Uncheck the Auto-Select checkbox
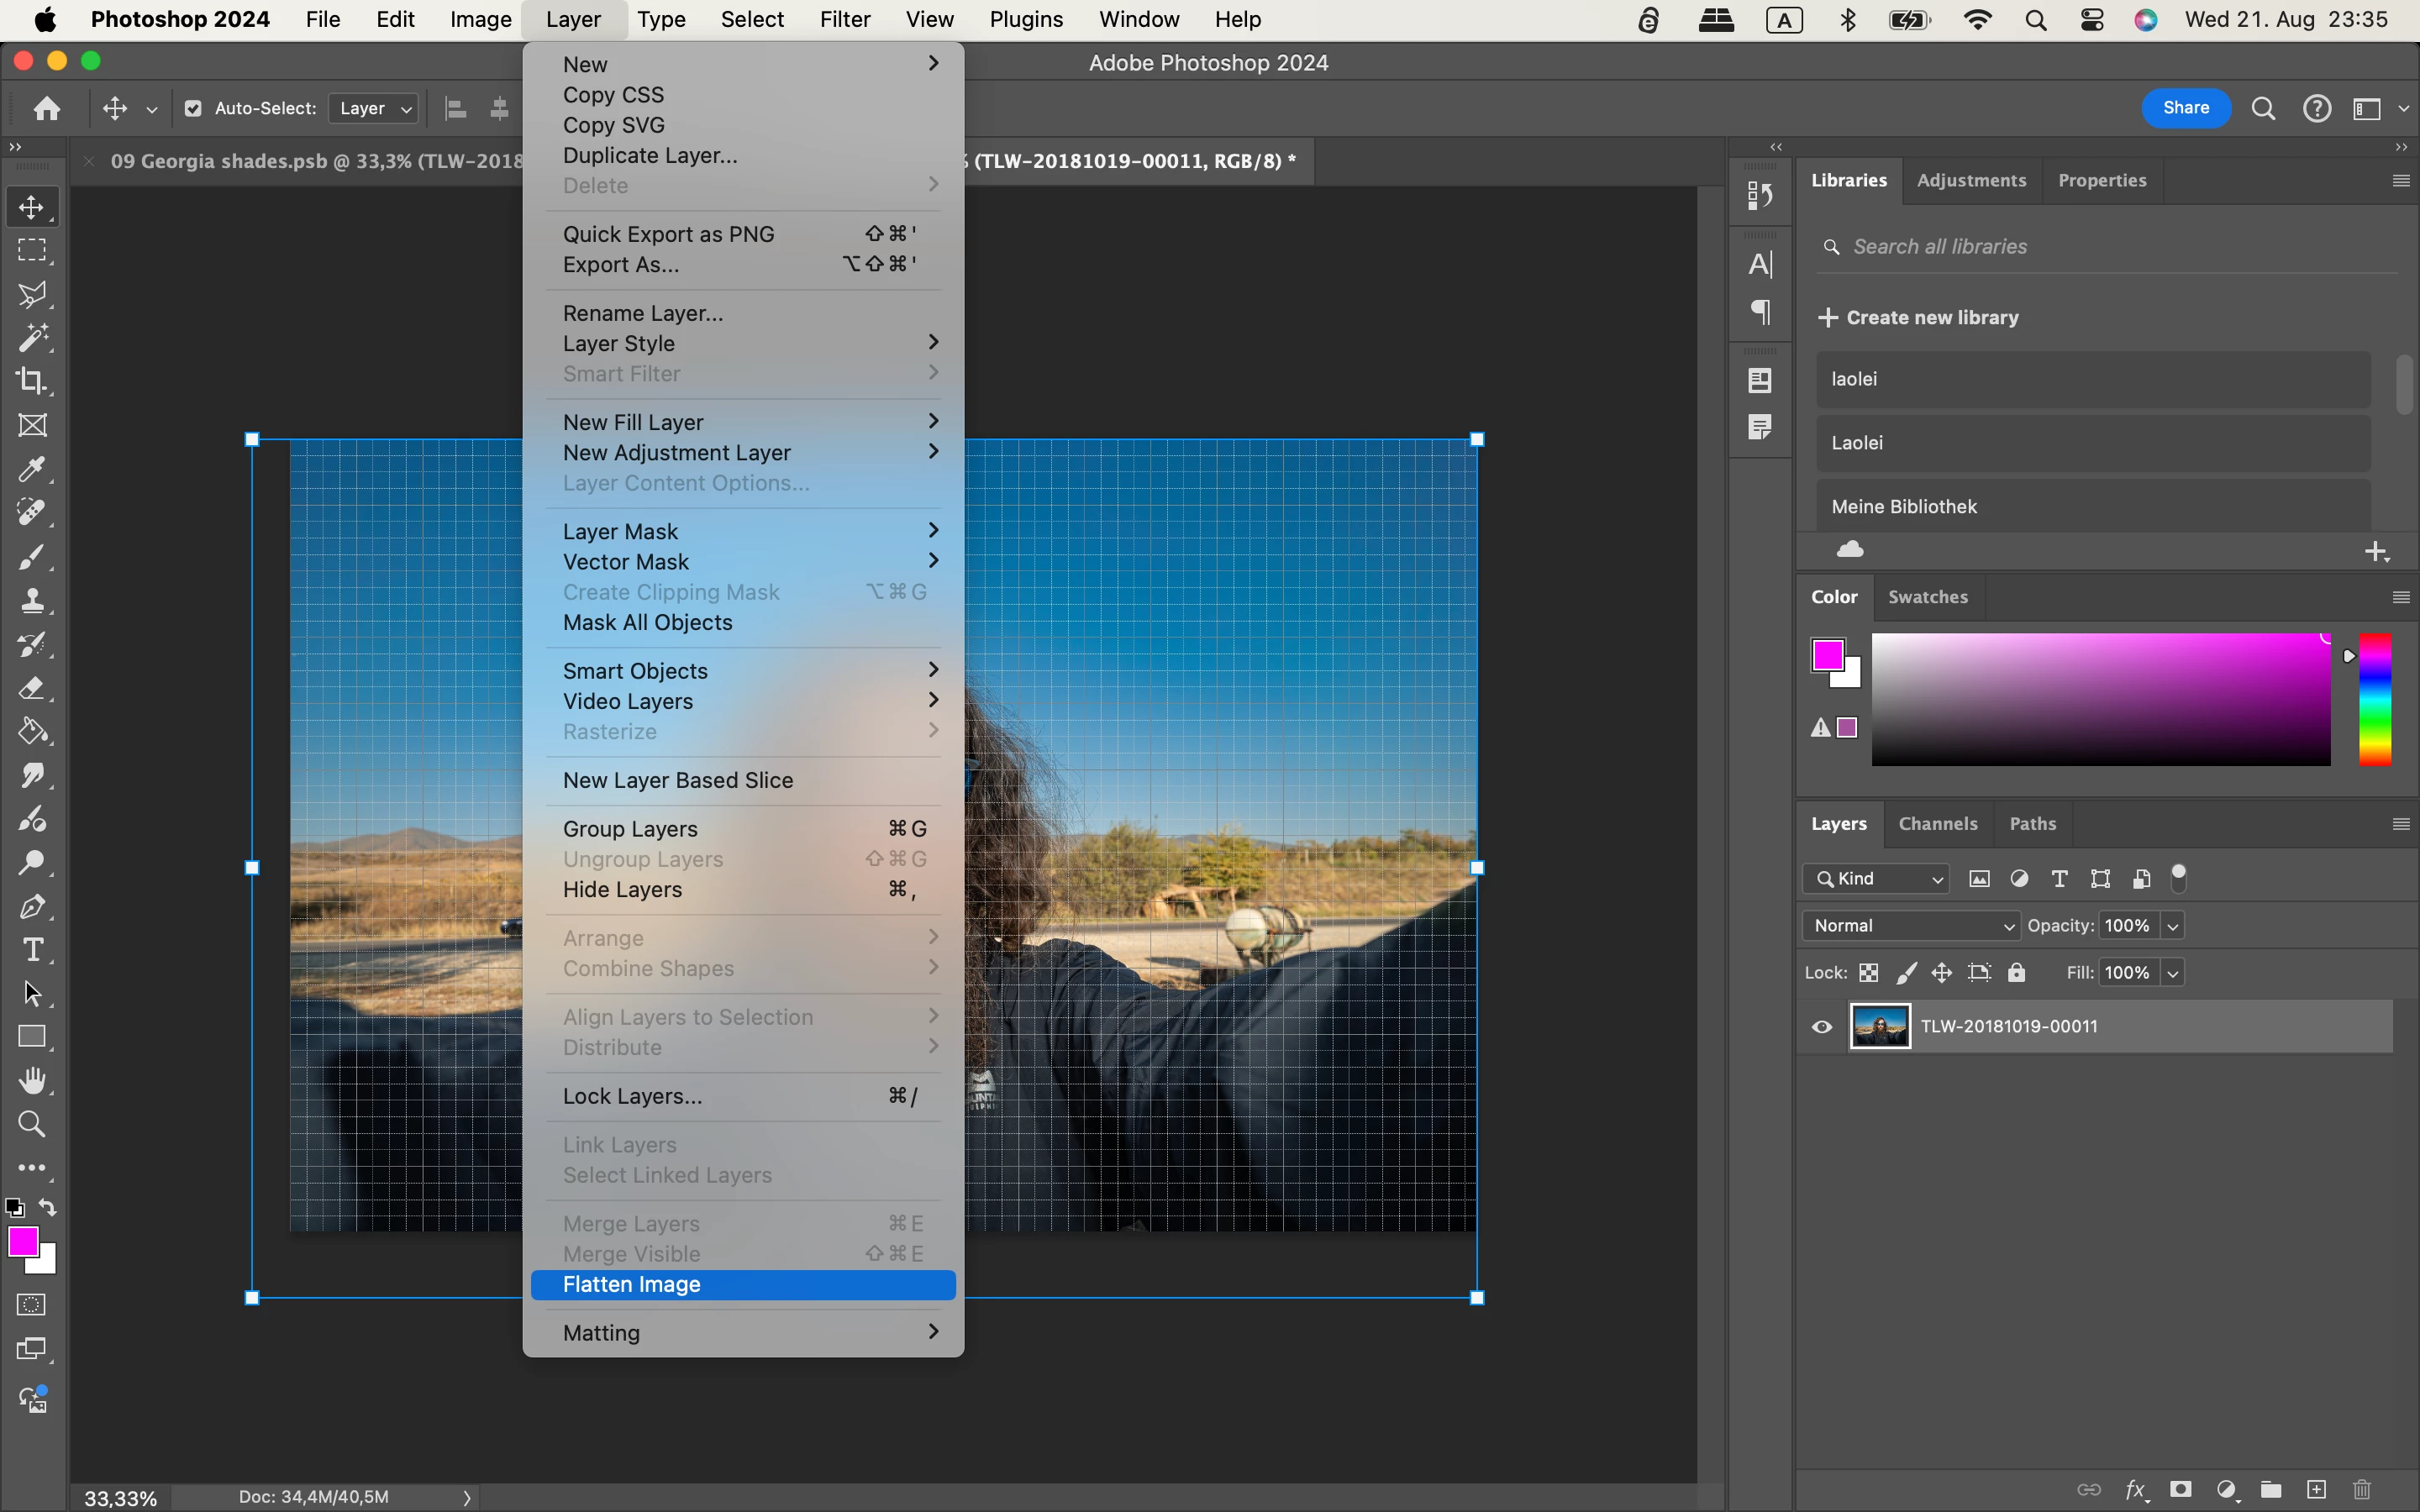Screen dimensions: 2420x1512 click(193, 108)
